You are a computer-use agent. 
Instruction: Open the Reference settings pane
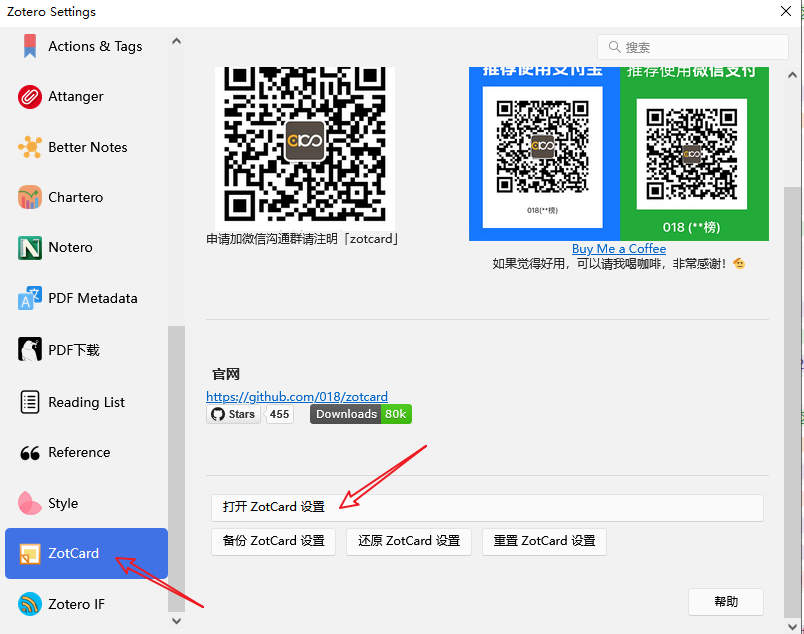click(x=86, y=452)
